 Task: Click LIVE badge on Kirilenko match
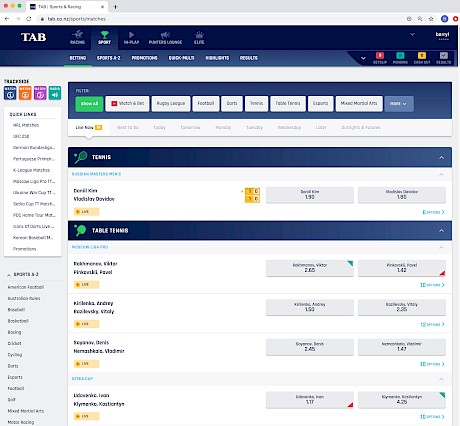click(x=86, y=324)
